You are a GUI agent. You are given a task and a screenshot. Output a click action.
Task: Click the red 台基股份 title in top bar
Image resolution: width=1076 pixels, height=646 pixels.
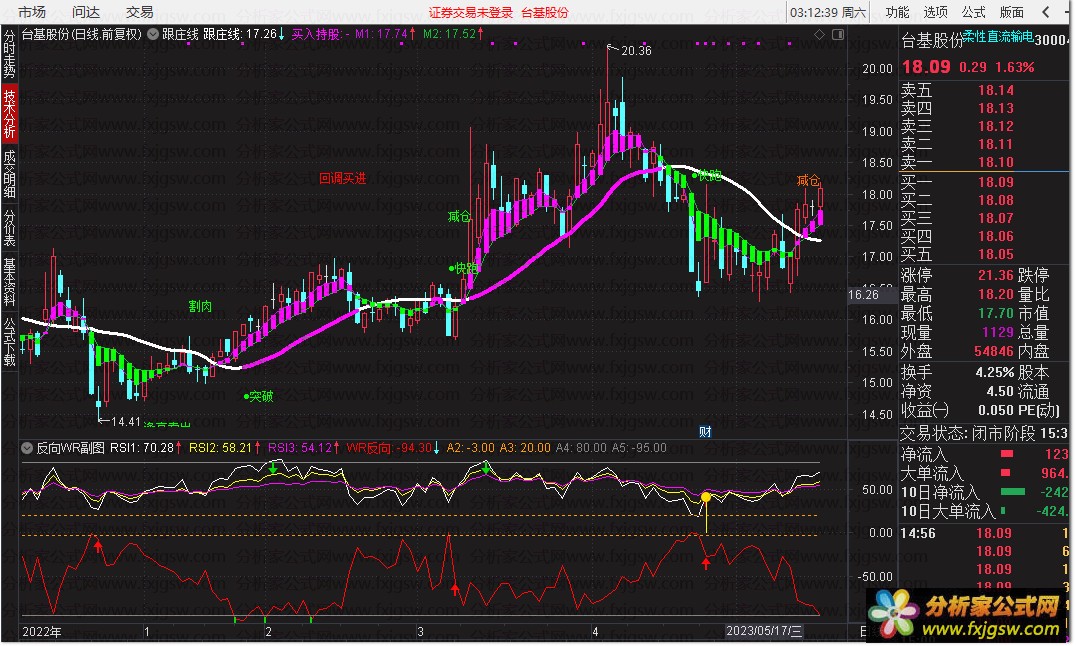[x=545, y=12]
